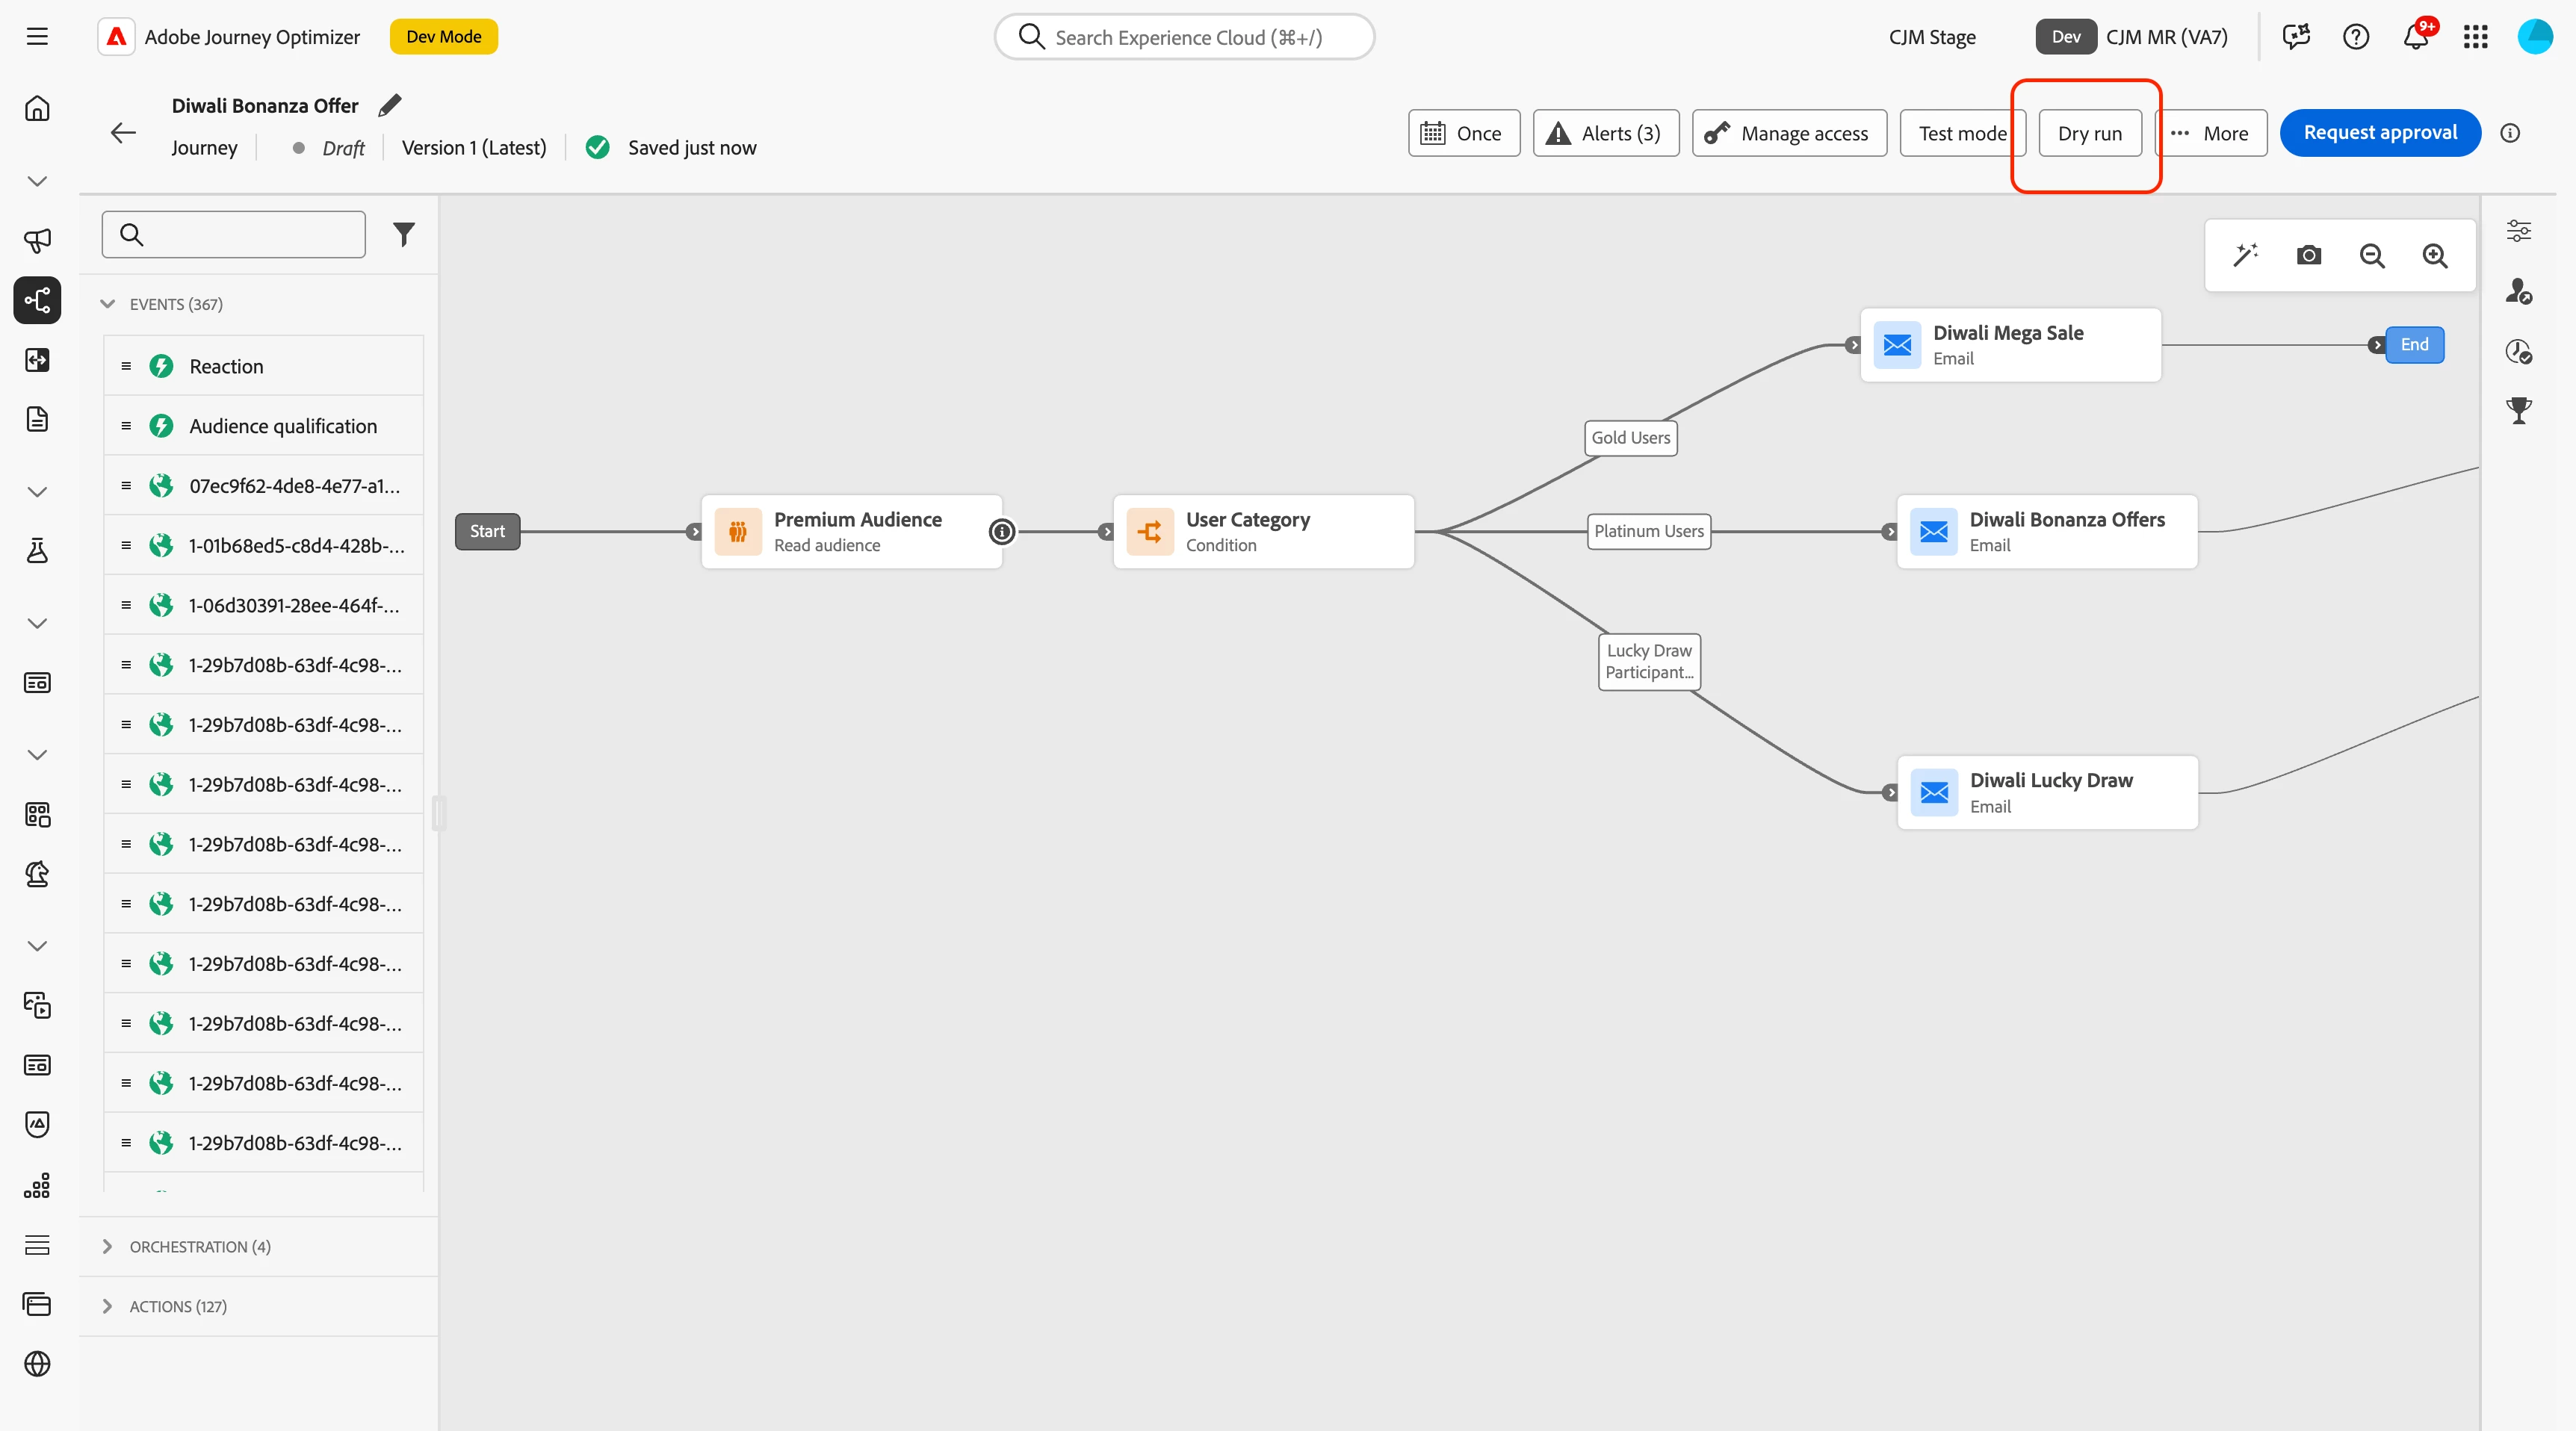The height and width of the screenshot is (1431, 2576).
Task: Zoom in the journey canvas
Action: pyautogui.click(x=2434, y=255)
